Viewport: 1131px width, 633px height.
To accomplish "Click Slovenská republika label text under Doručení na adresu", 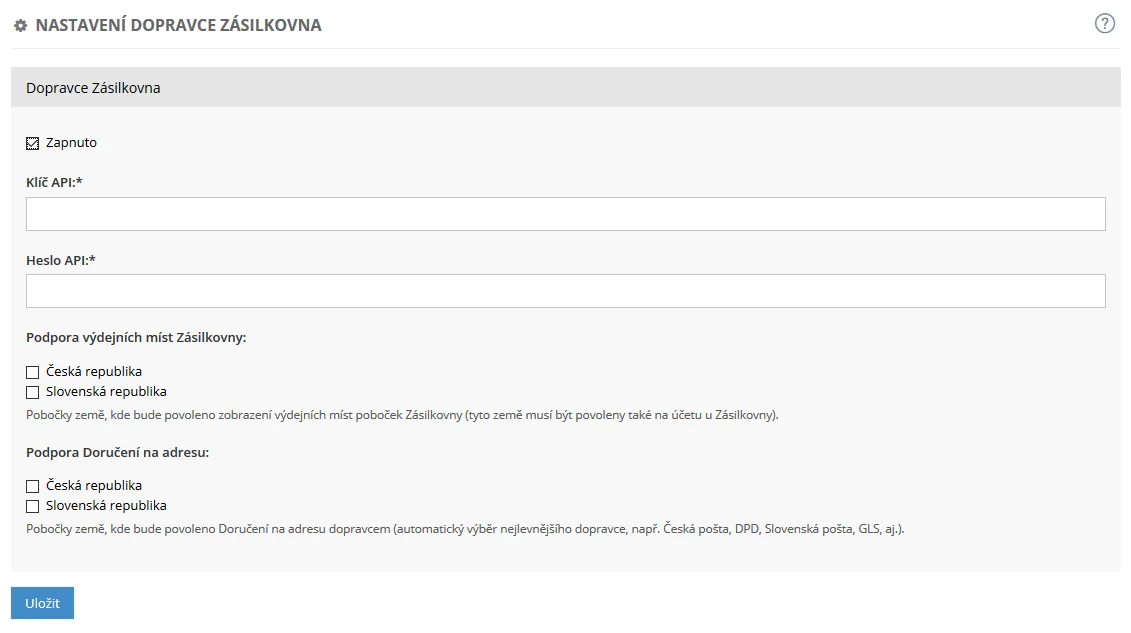I will coord(106,505).
